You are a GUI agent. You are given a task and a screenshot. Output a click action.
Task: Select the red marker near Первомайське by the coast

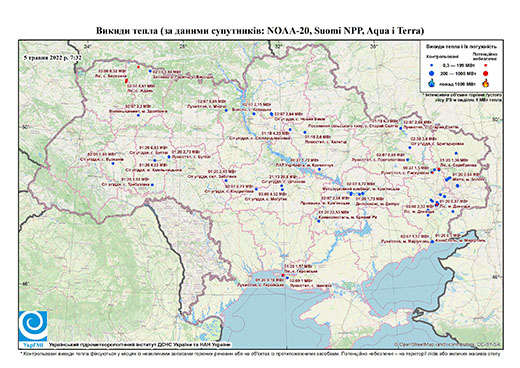(x=283, y=275)
